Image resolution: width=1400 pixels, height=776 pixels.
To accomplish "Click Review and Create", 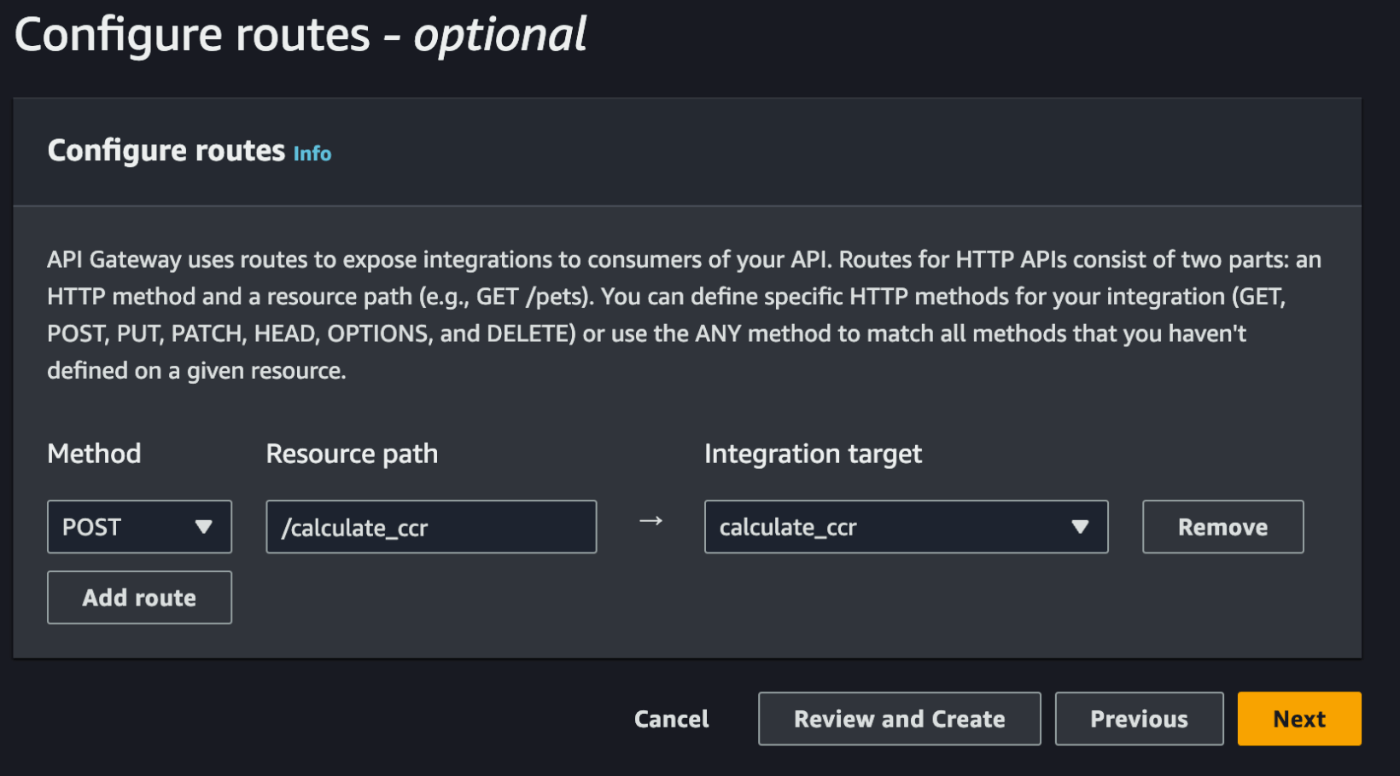I will [899, 719].
